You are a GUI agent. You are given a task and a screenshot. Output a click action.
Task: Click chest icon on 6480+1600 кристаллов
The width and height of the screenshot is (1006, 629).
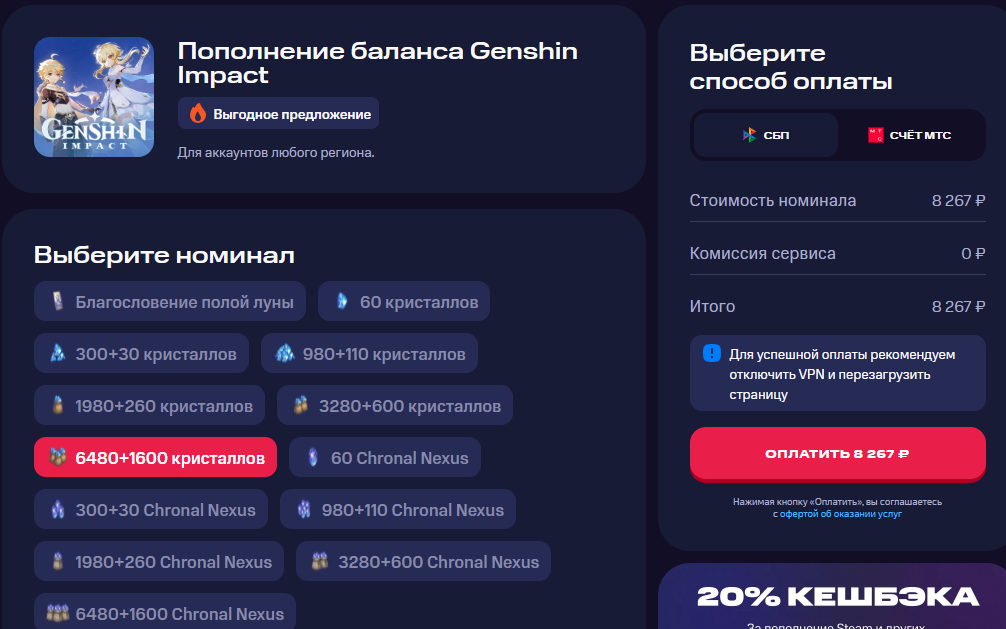[x=58, y=456]
